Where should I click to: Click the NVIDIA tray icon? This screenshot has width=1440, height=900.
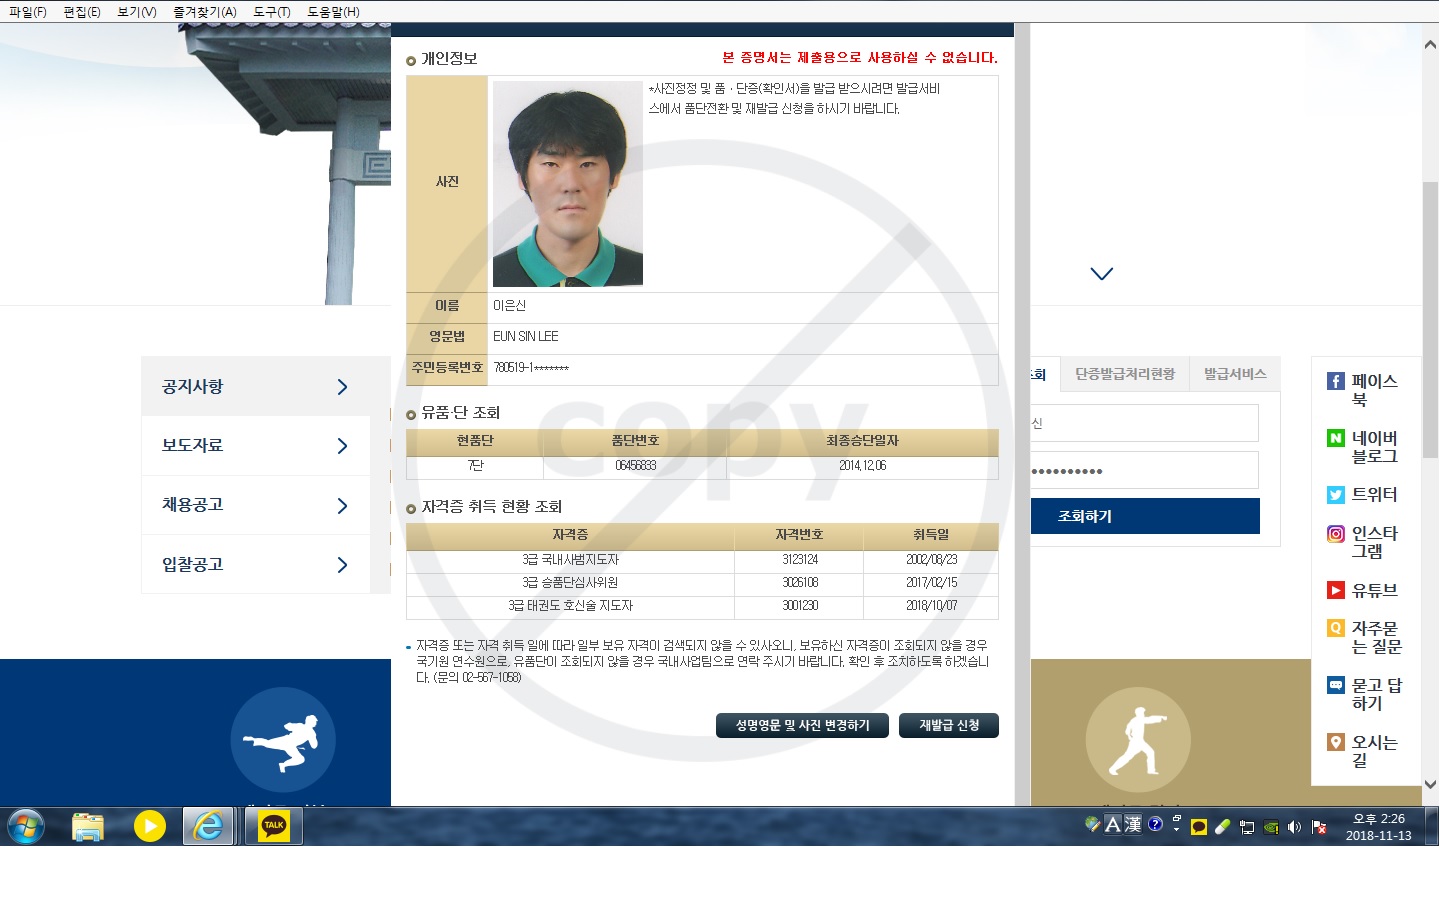[1271, 827]
